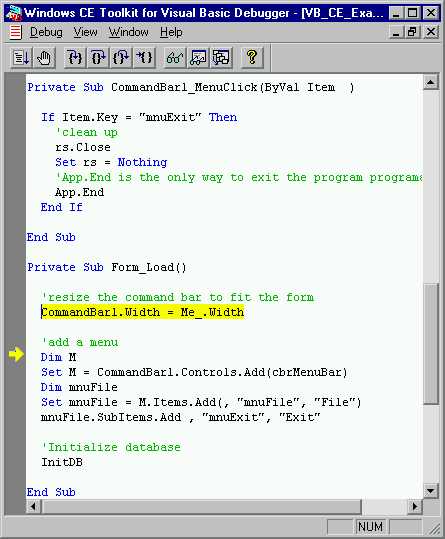Click the Run To Cursor icon

tap(144, 57)
